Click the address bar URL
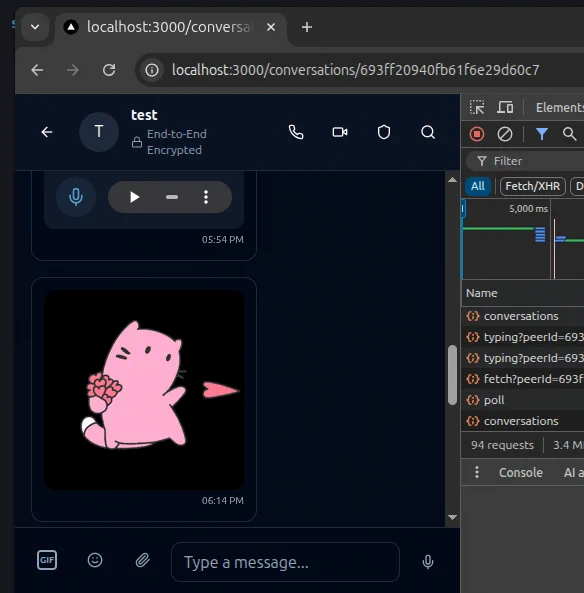 click(x=355, y=70)
